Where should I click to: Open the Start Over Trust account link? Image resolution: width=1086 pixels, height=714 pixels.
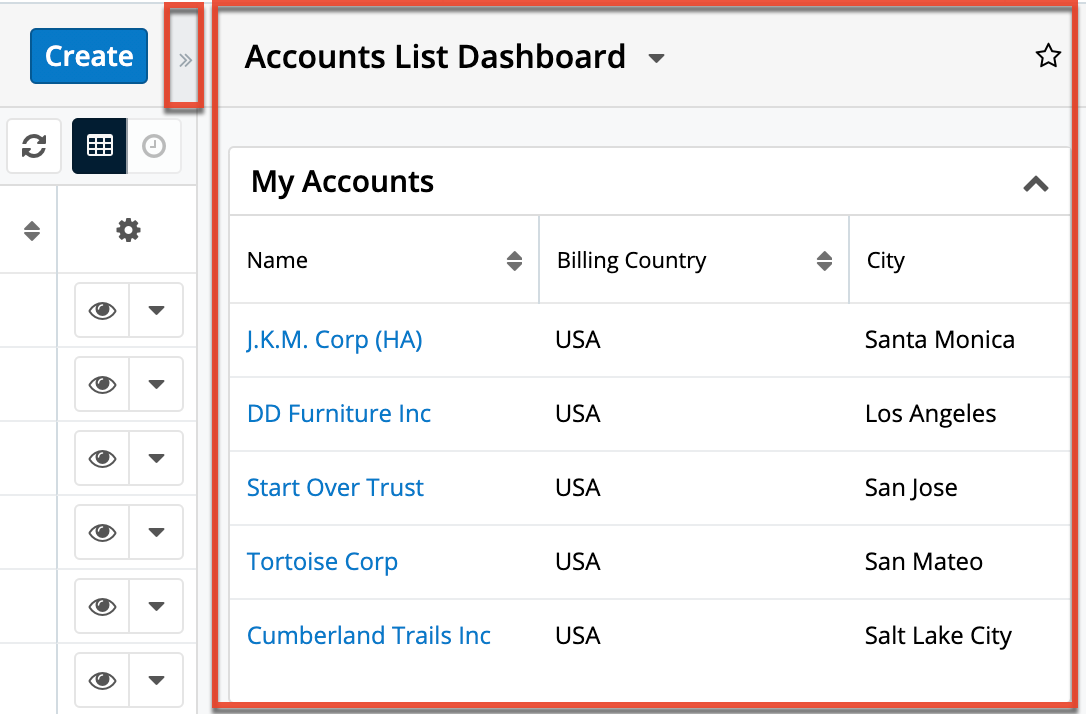[x=335, y=487]
